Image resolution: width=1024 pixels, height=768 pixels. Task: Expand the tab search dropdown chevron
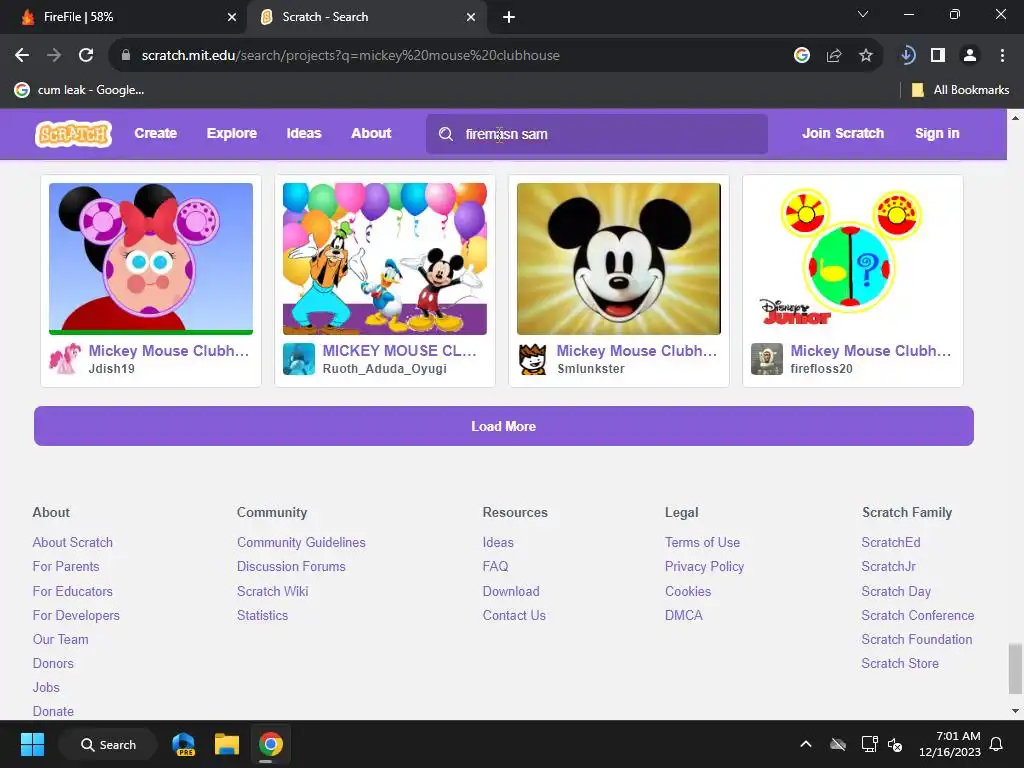(863, 14)
